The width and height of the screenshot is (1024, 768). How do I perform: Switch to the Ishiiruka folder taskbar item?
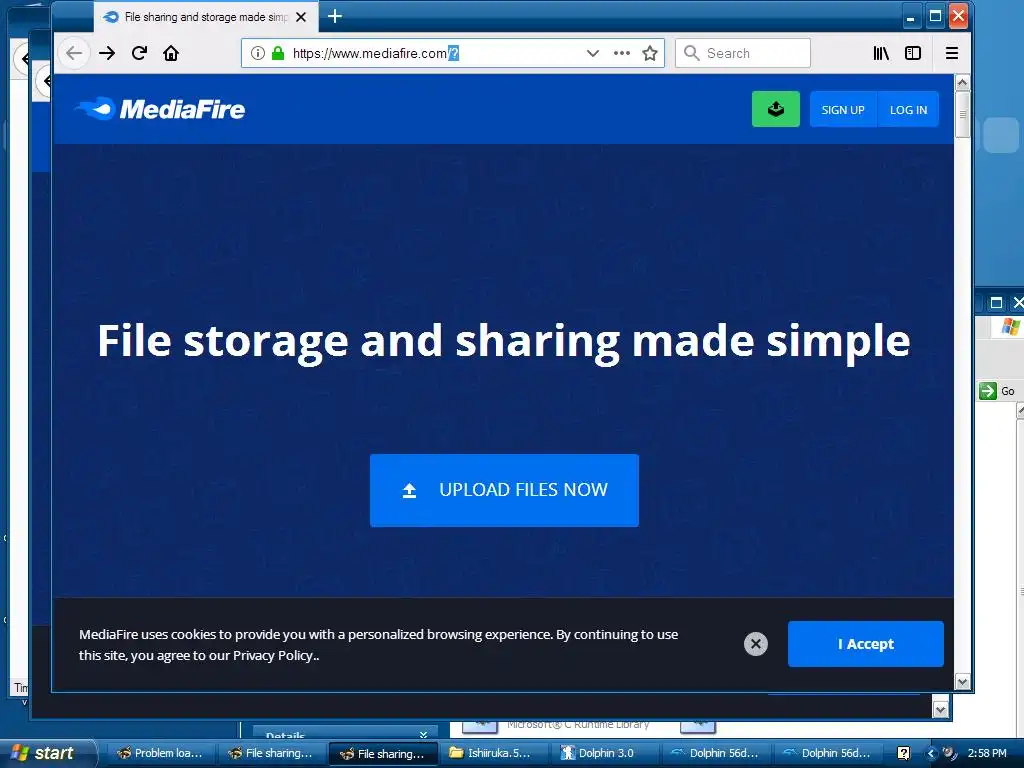point(493,753)
